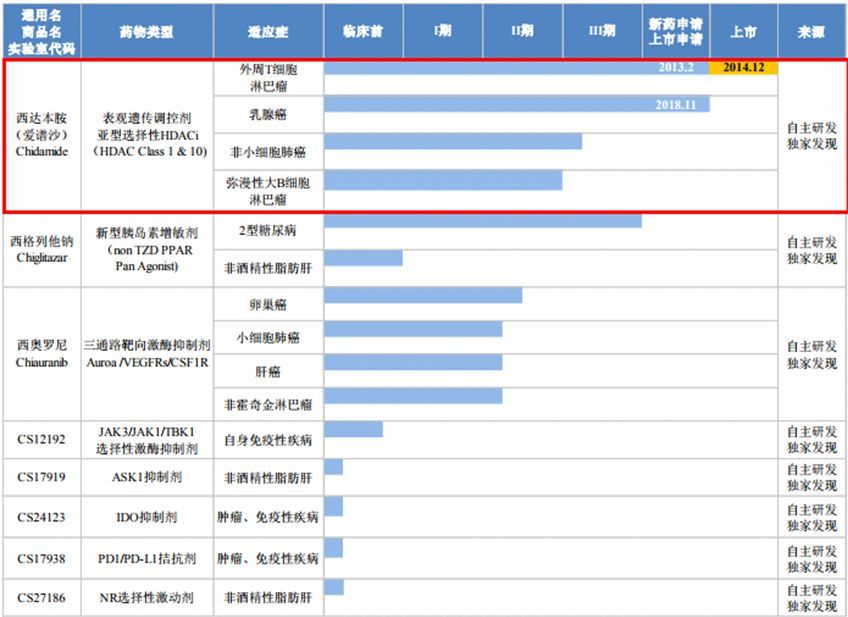Click the 来源 column header

point(812,31)
